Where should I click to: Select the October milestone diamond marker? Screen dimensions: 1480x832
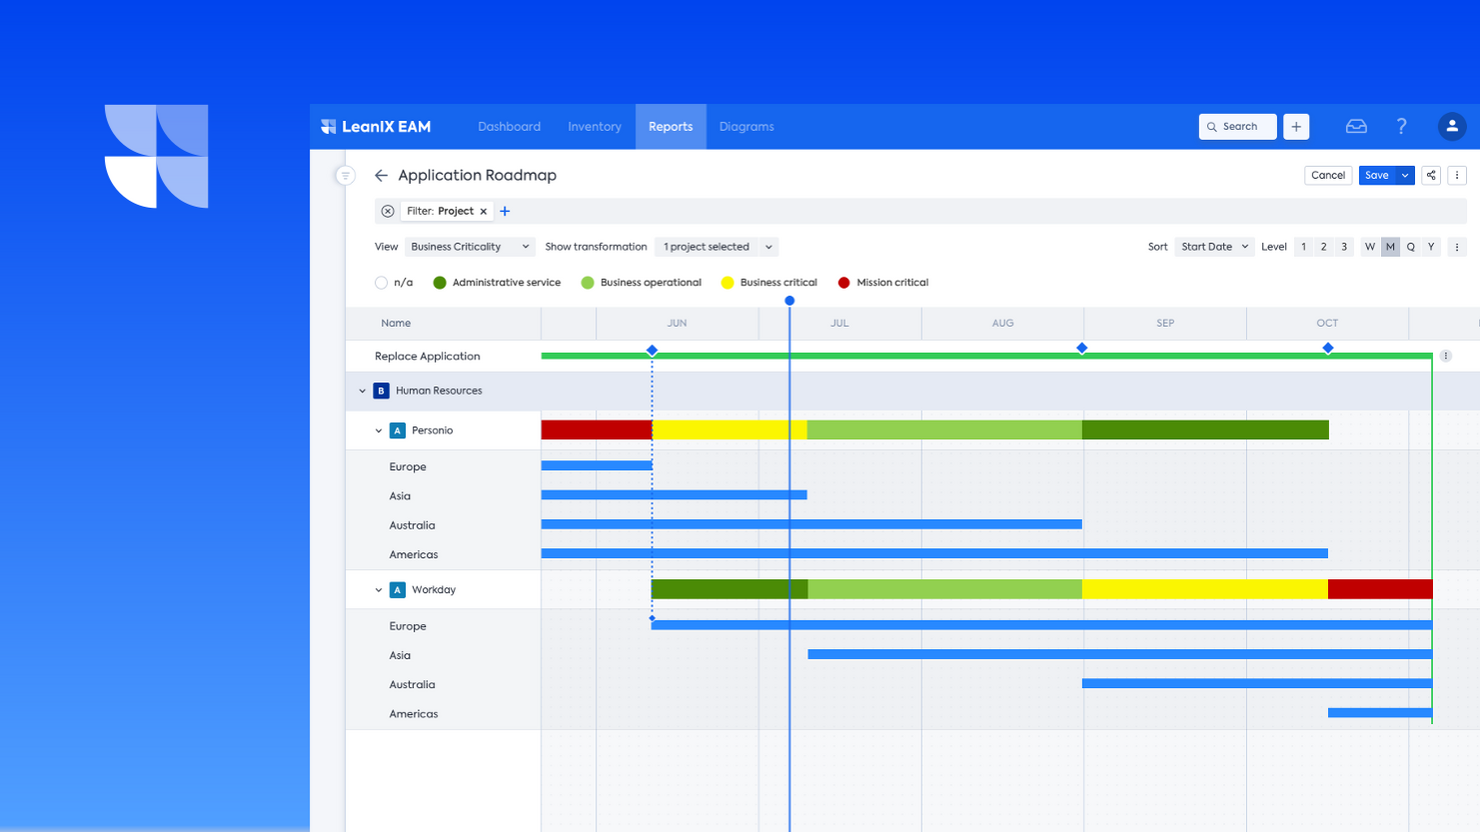click(1328, 348)
